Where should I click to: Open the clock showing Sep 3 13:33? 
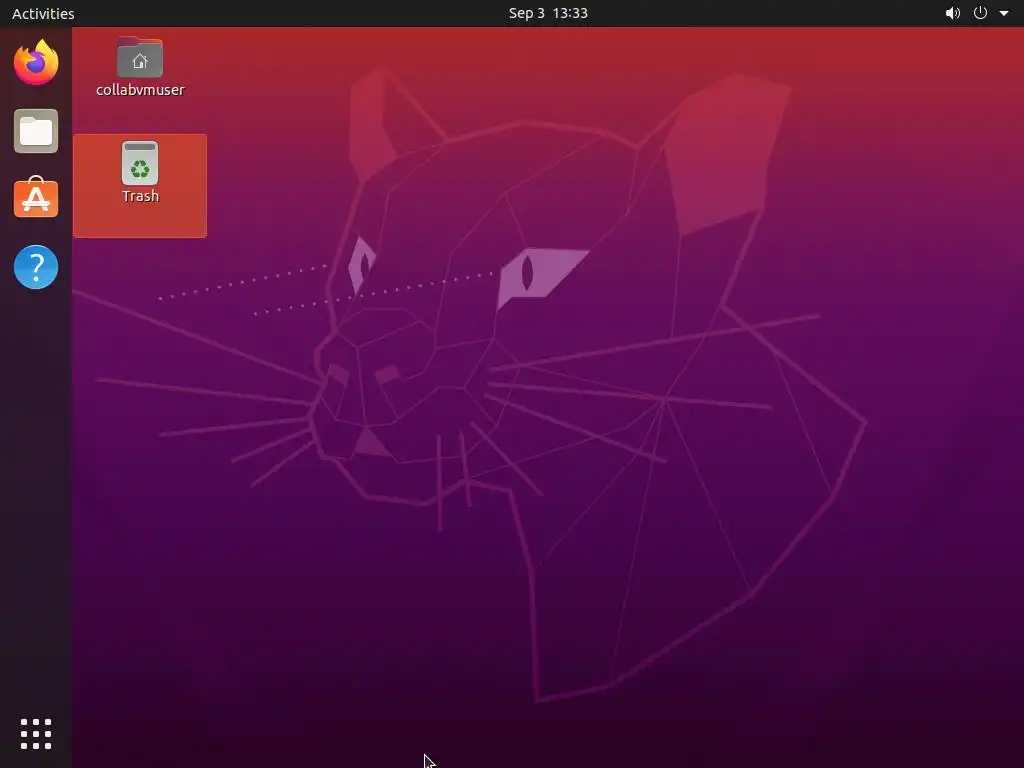tap(548, 13)
